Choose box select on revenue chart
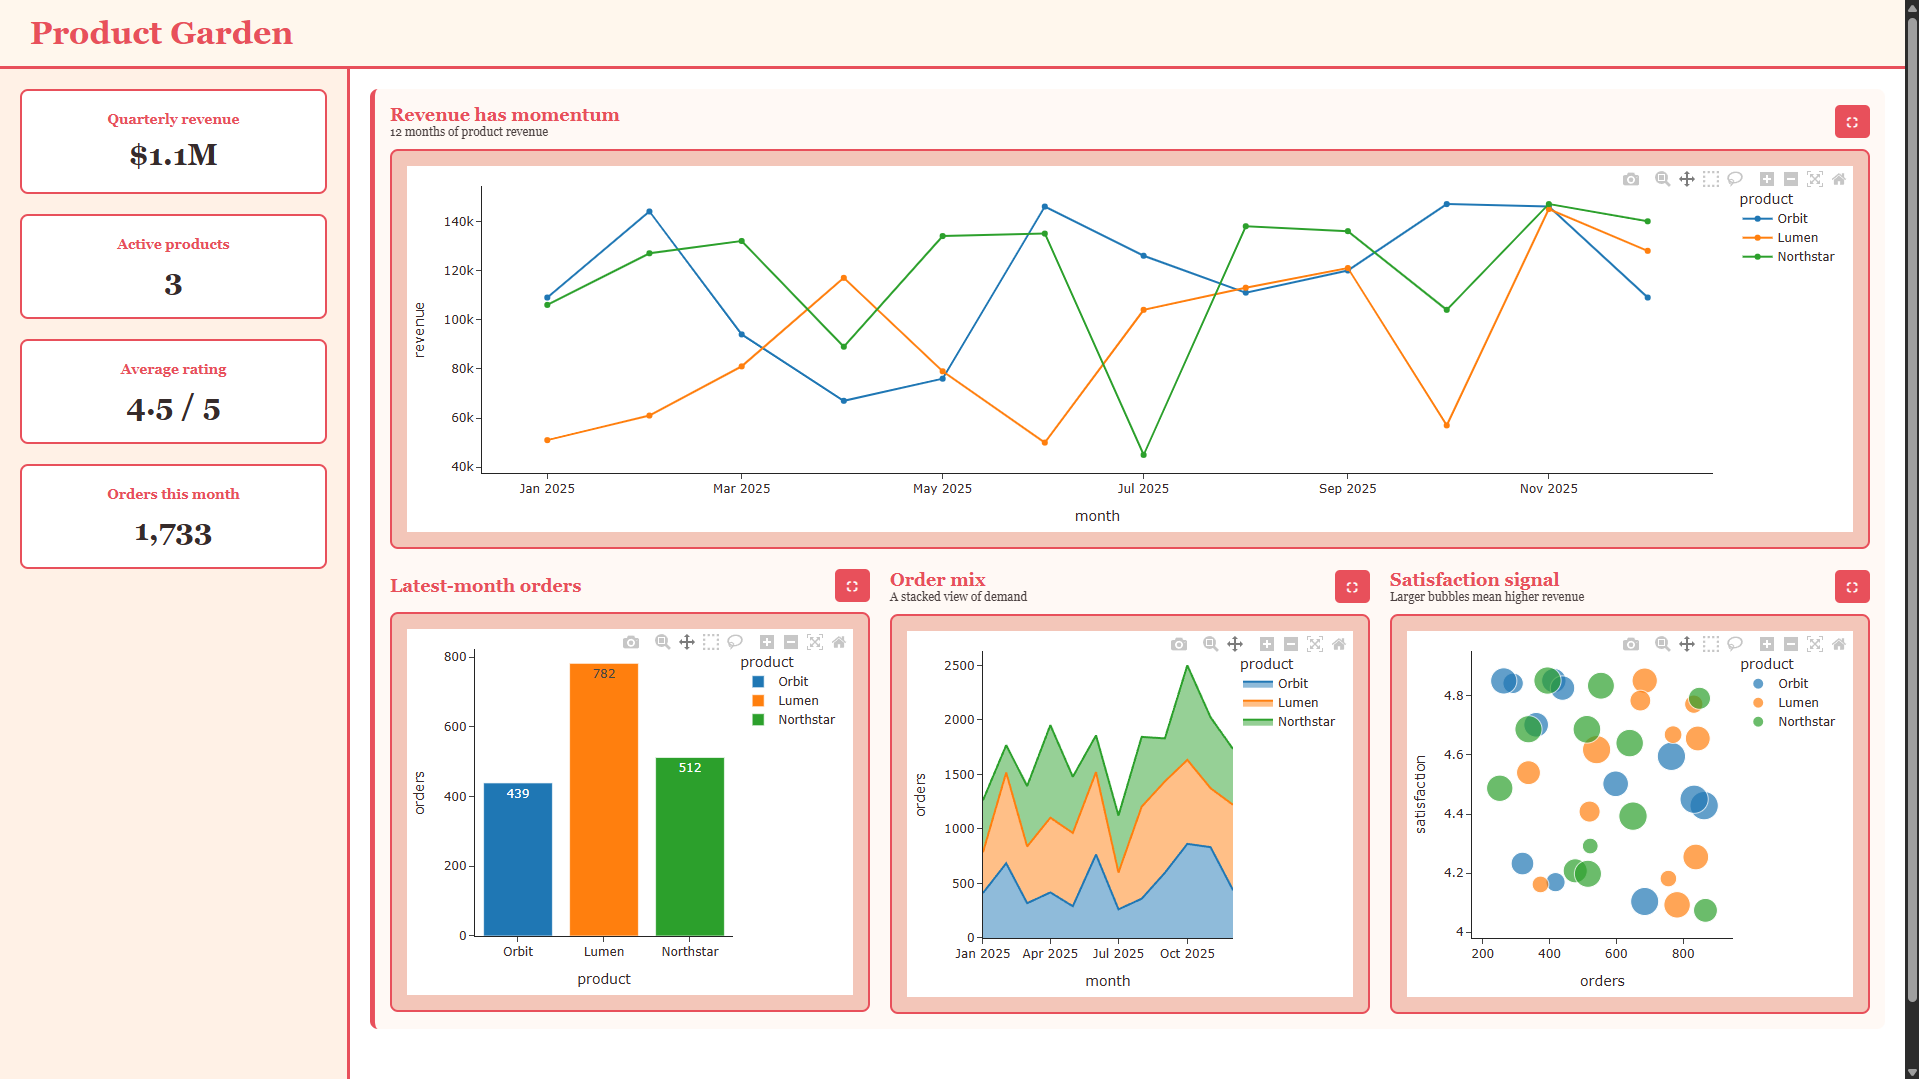 click(x=1711, y=179)
